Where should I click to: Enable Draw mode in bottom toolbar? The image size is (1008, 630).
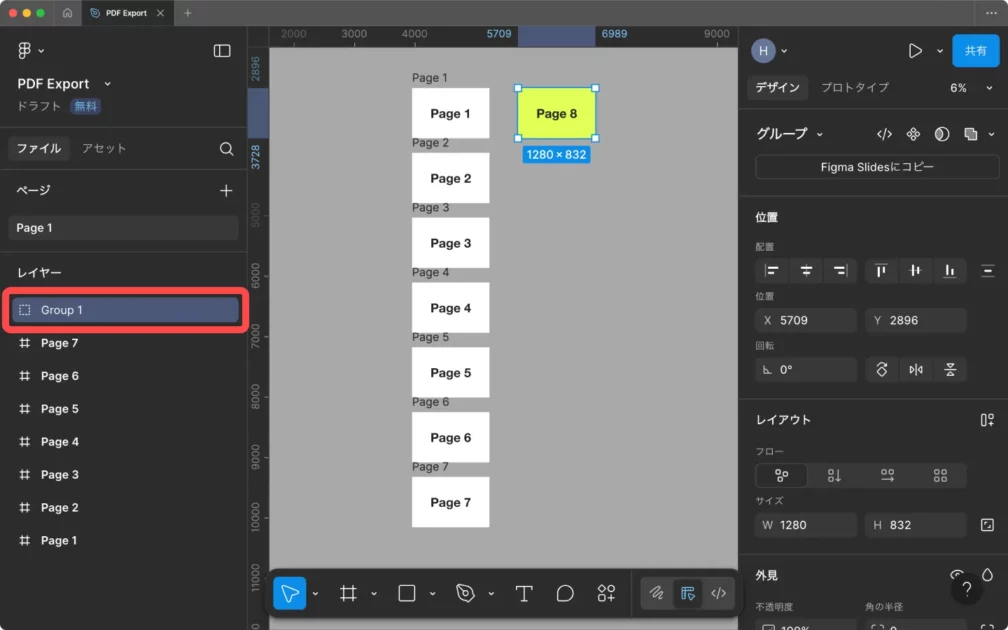(x=656, y=593)
